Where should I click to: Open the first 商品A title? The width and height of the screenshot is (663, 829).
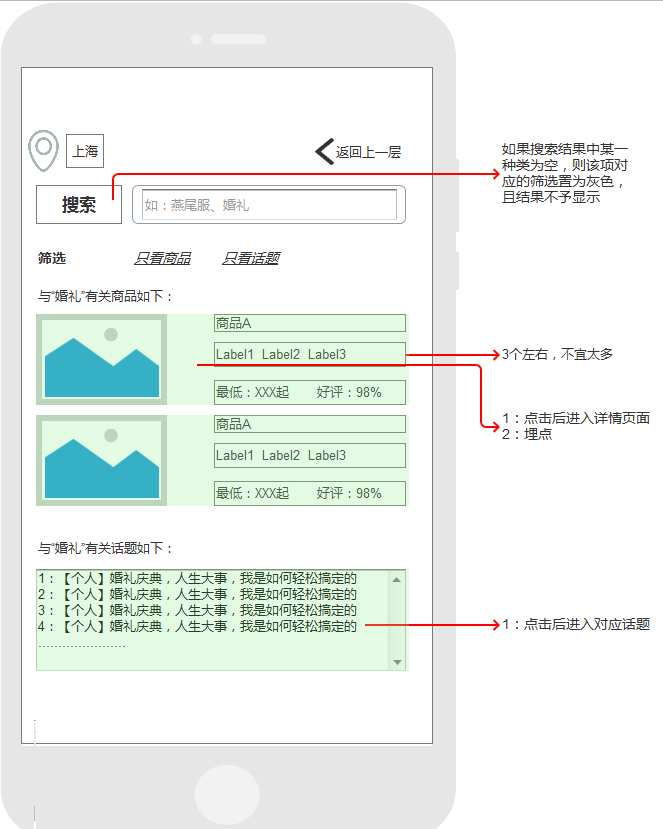[309, 323]
